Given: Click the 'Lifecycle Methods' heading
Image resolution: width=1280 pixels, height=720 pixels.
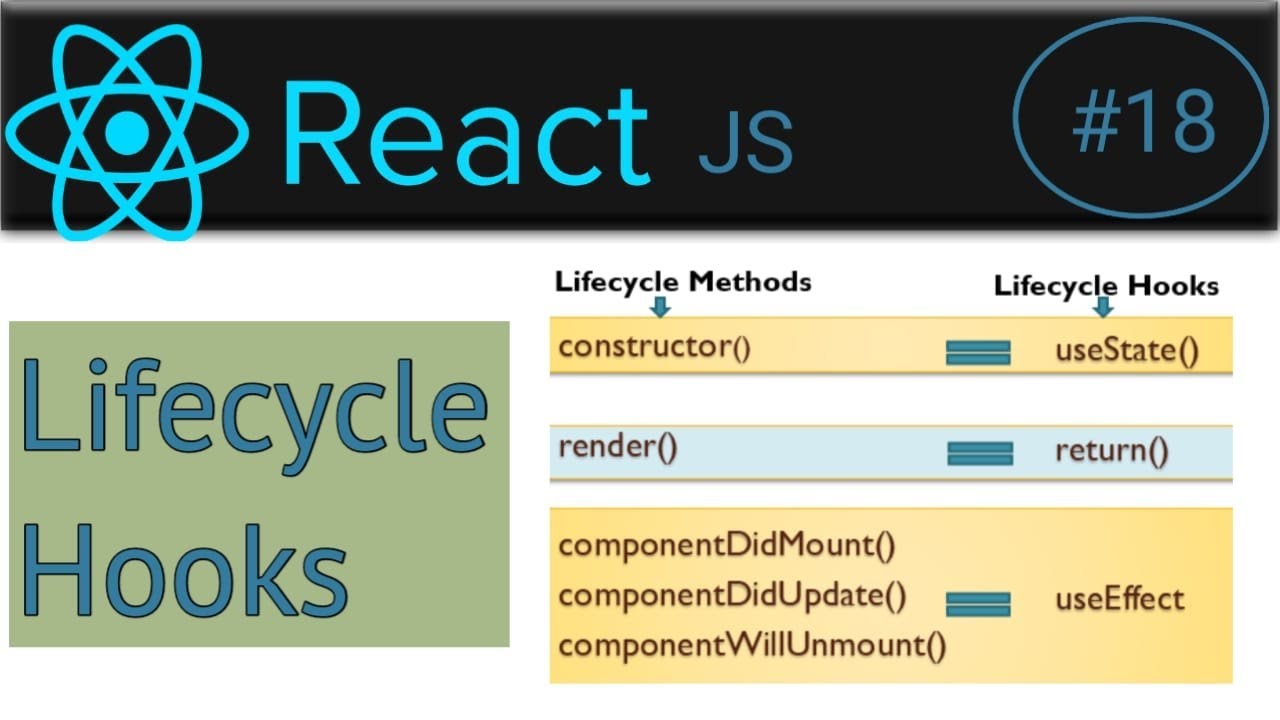Looking at the screenshot, I should click(683, 282).
